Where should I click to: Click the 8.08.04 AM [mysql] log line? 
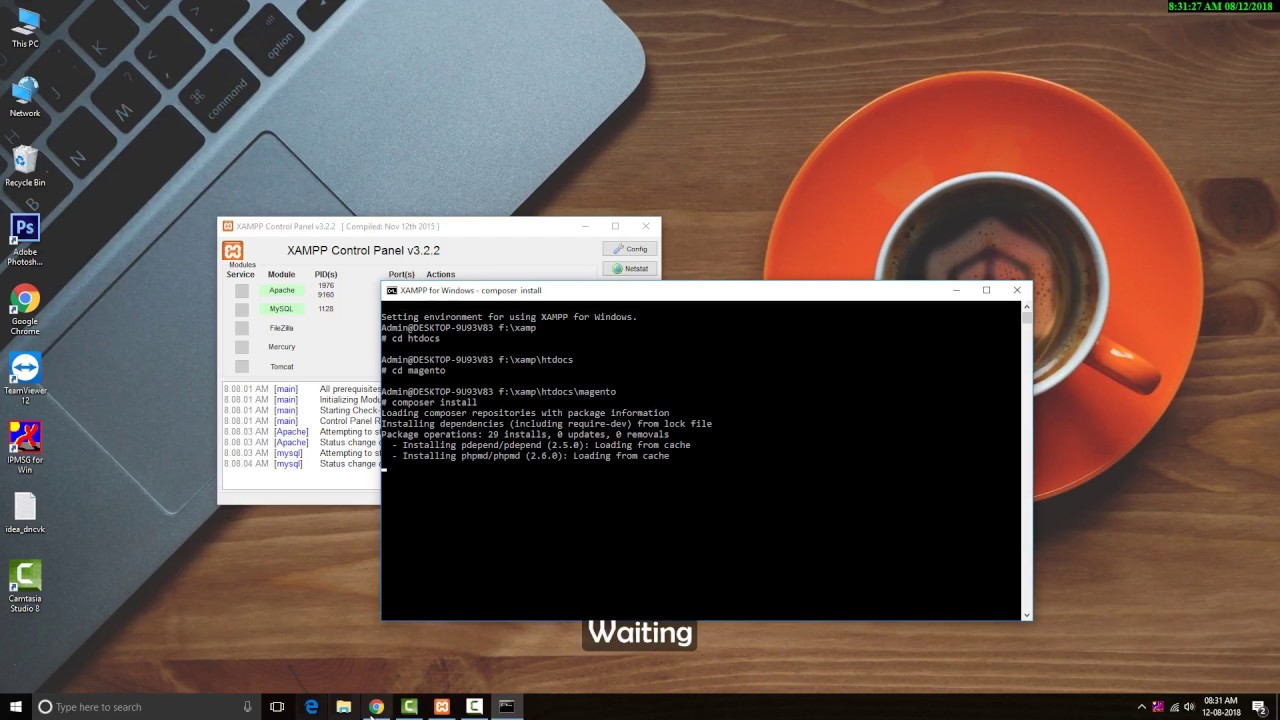302,464
